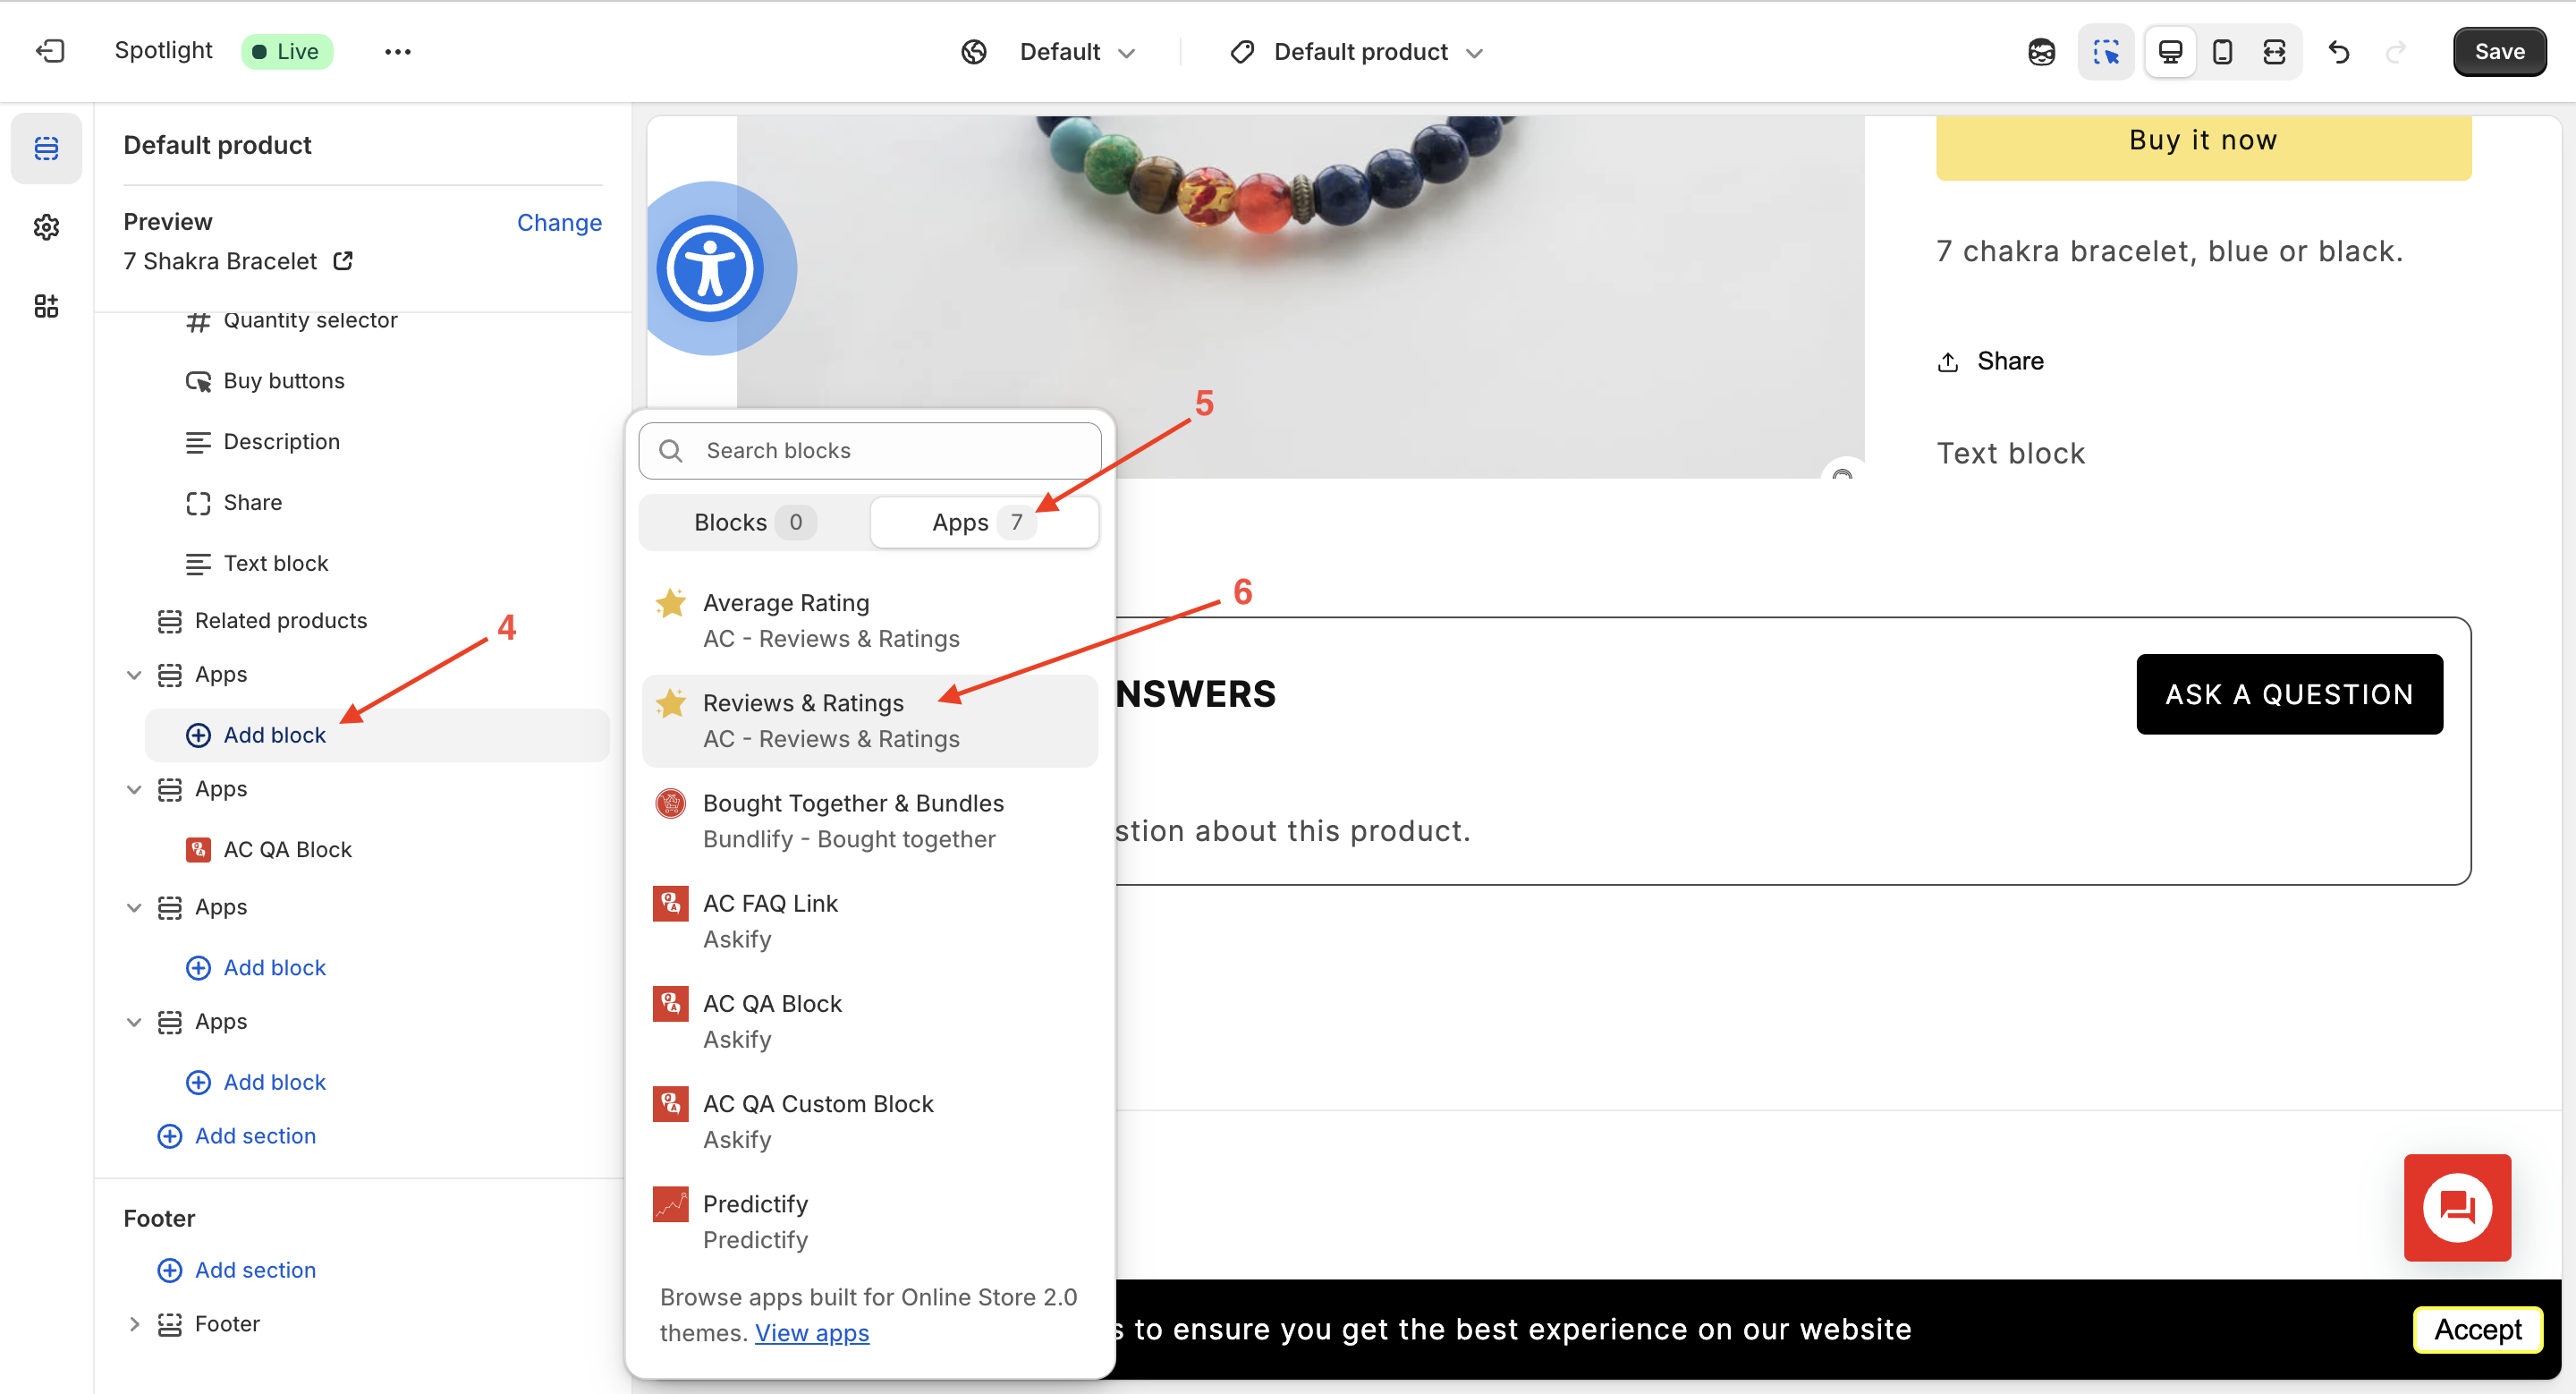Open Theme settings gear icon

[46, 227]
